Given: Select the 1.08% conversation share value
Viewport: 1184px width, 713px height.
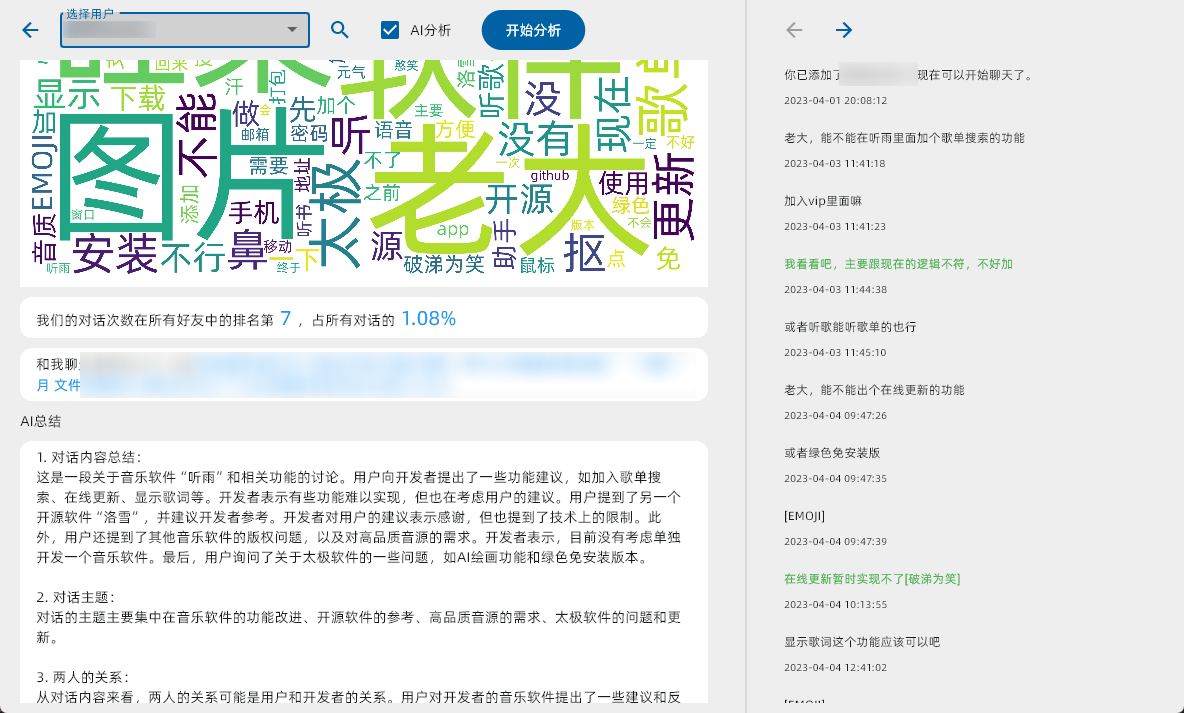Looking at the screenshot, I should 428,319.
